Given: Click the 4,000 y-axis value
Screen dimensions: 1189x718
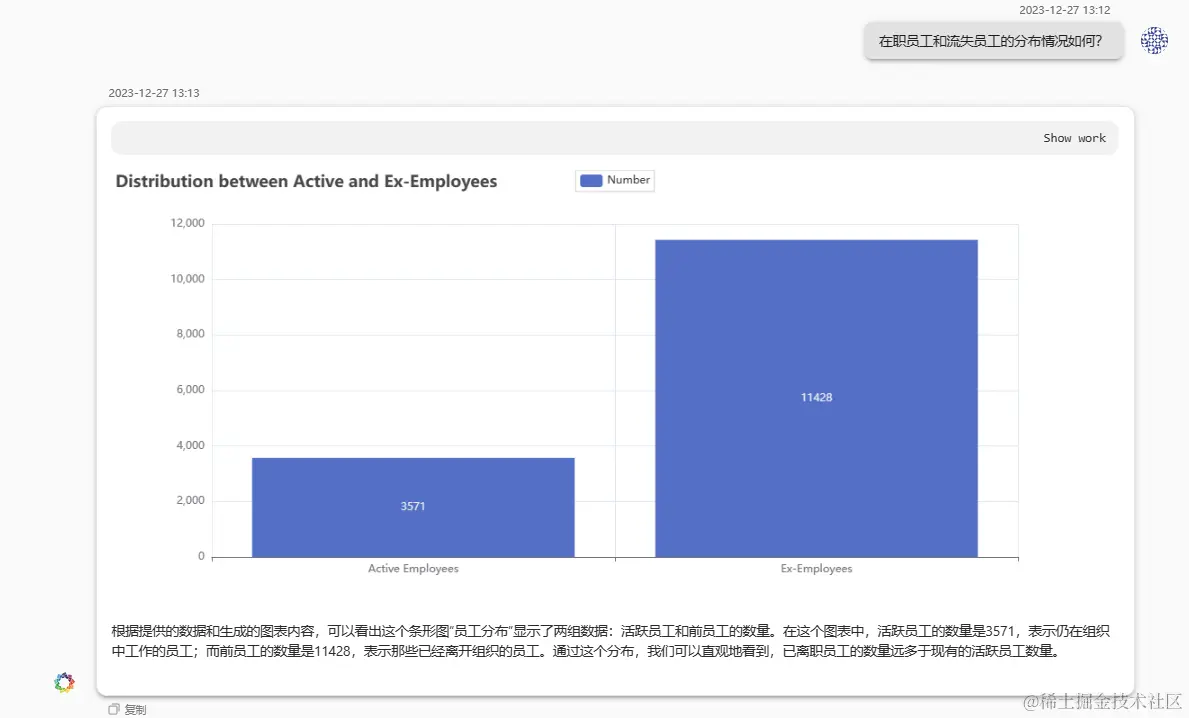Looking at the screenshot, I should (x=190, y=445).
